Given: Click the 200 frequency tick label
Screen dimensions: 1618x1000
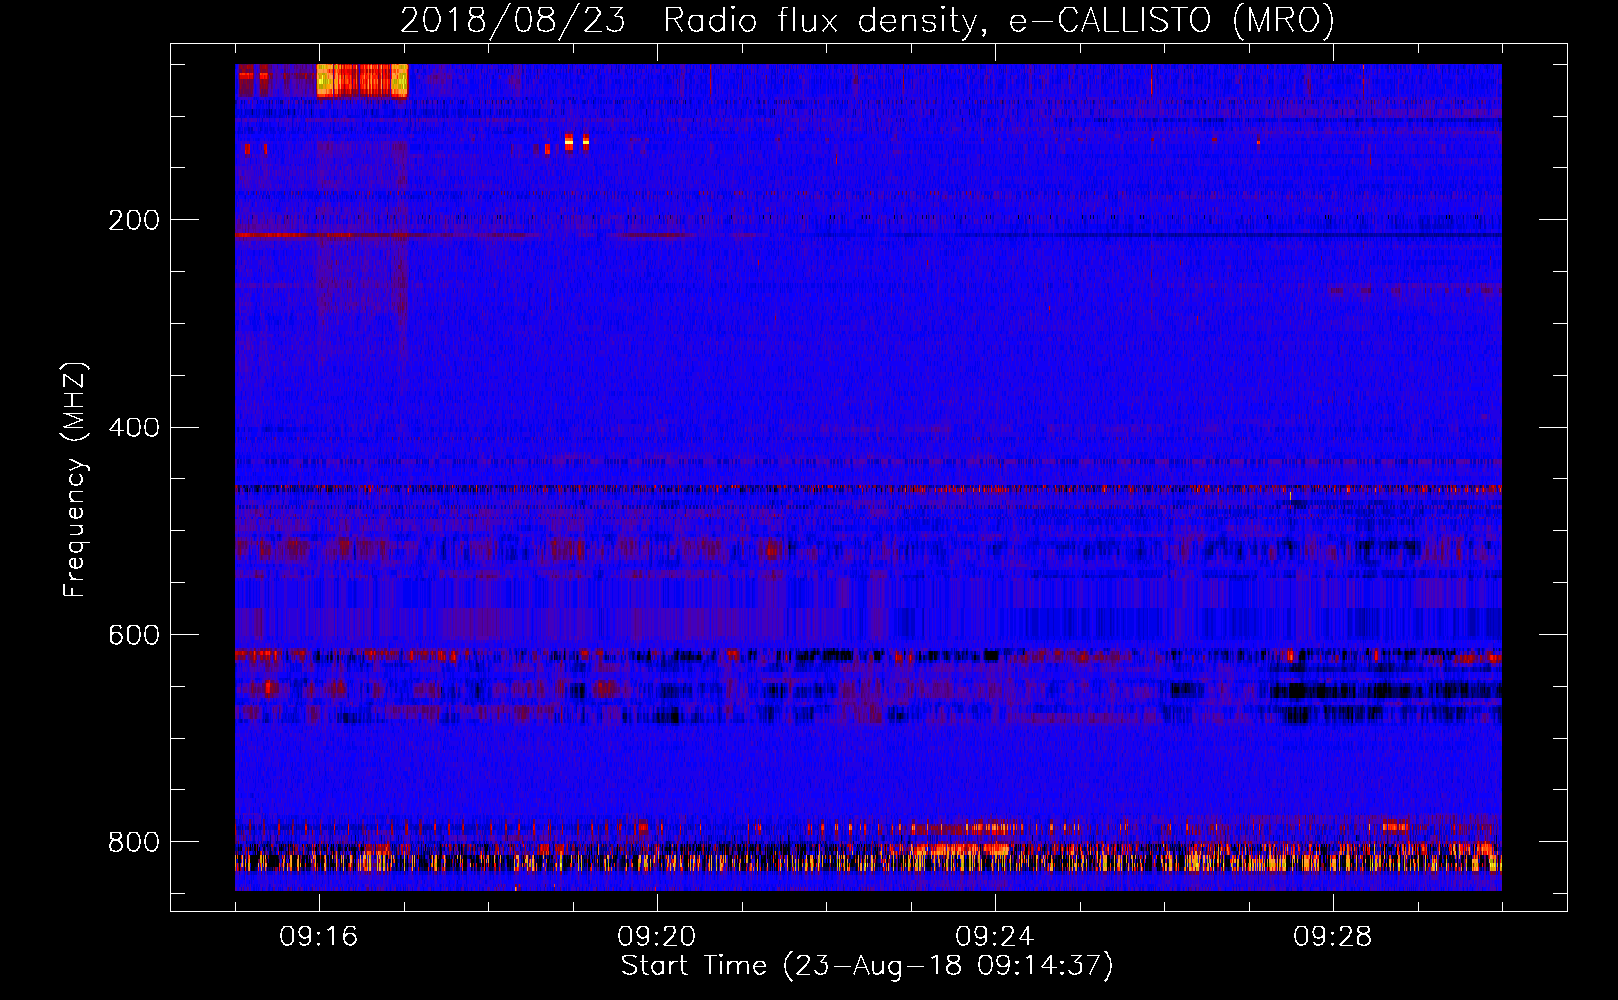Looking at the screenshot, I should (134, 220).
